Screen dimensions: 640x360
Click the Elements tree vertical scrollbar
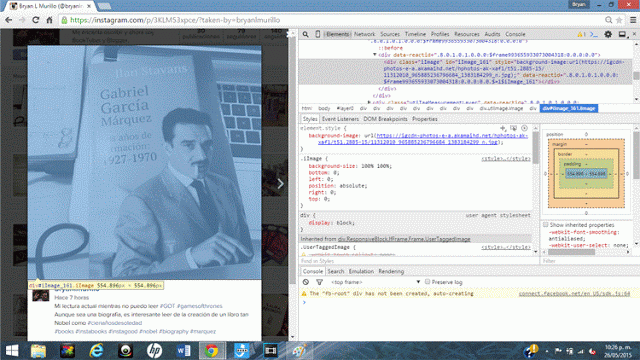636,76
